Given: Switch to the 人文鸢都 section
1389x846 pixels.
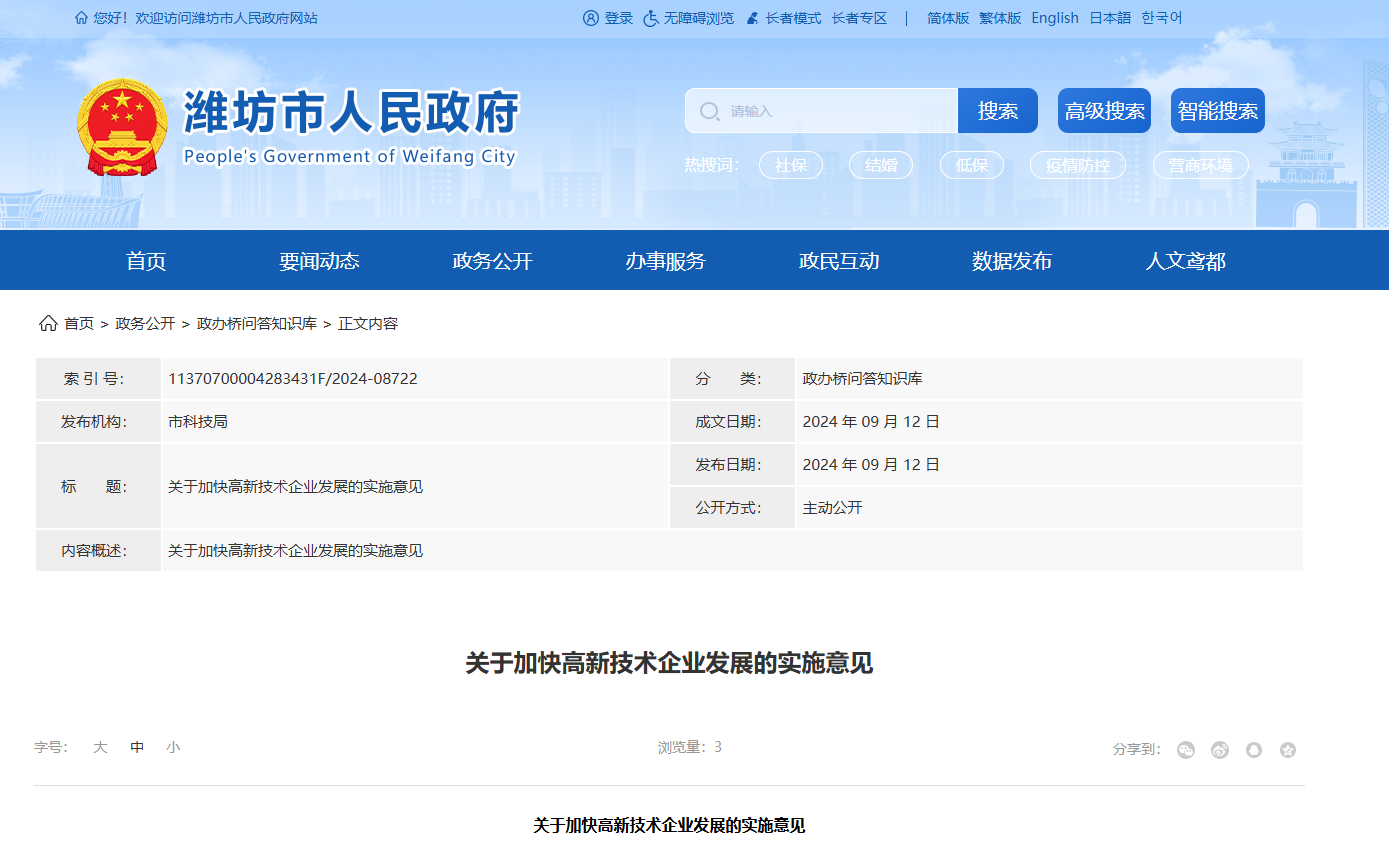Looking at the screenshot, I should [1185, 260].
